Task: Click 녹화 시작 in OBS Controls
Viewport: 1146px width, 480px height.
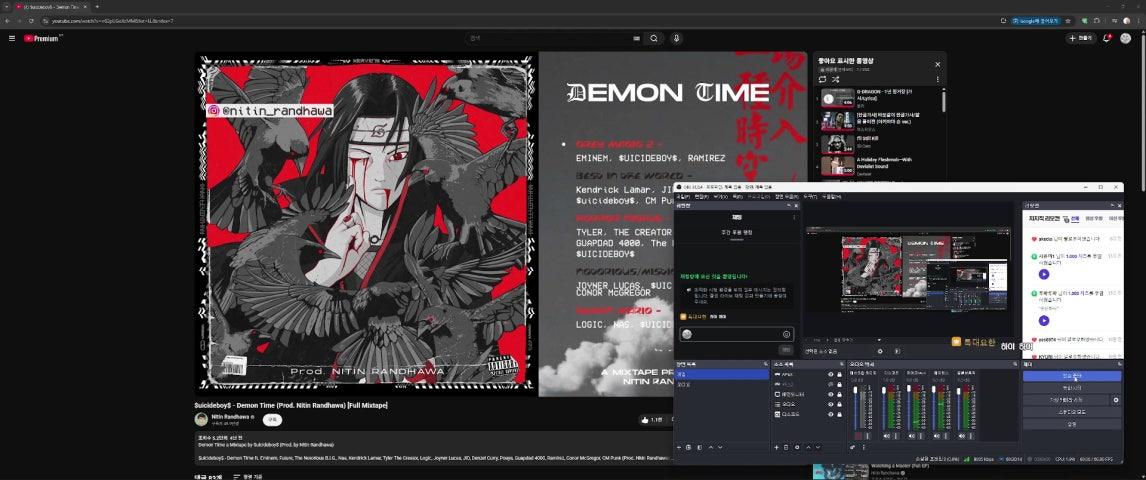Action: pos(1072,388)
